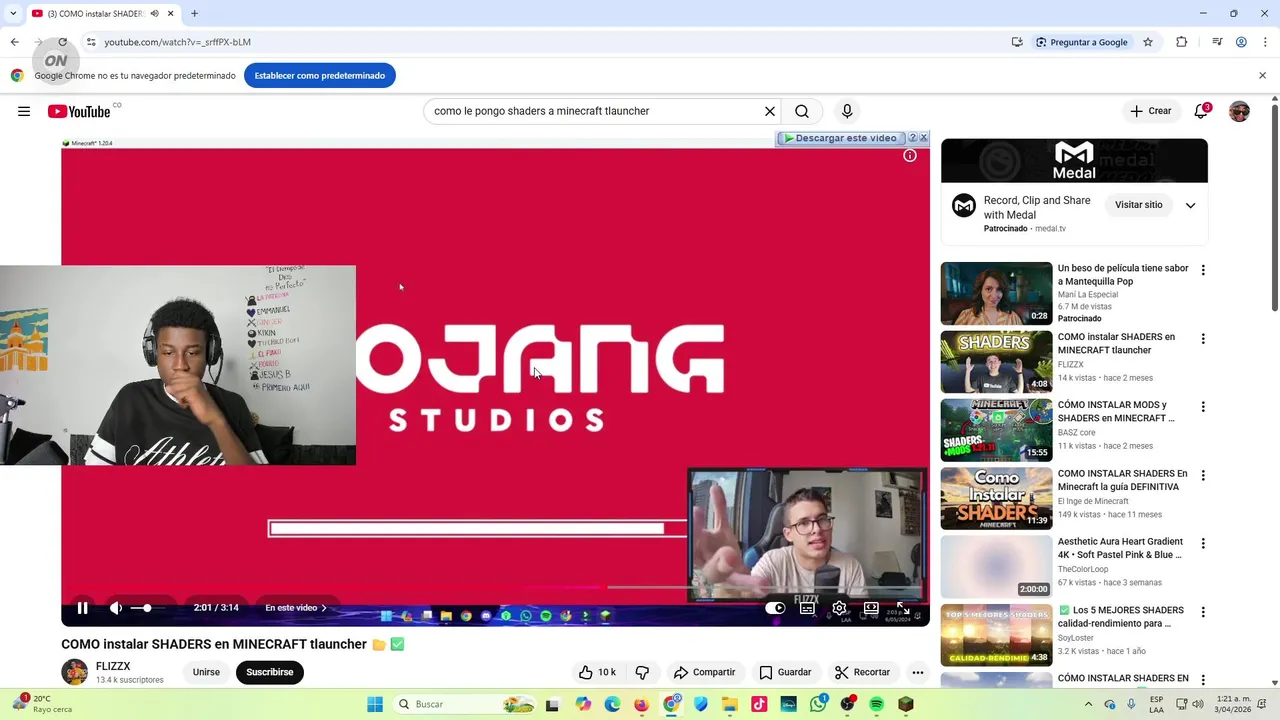Go to YouTube home via the logo
The image size is (1280, 720).
click(x=79, y=111)
